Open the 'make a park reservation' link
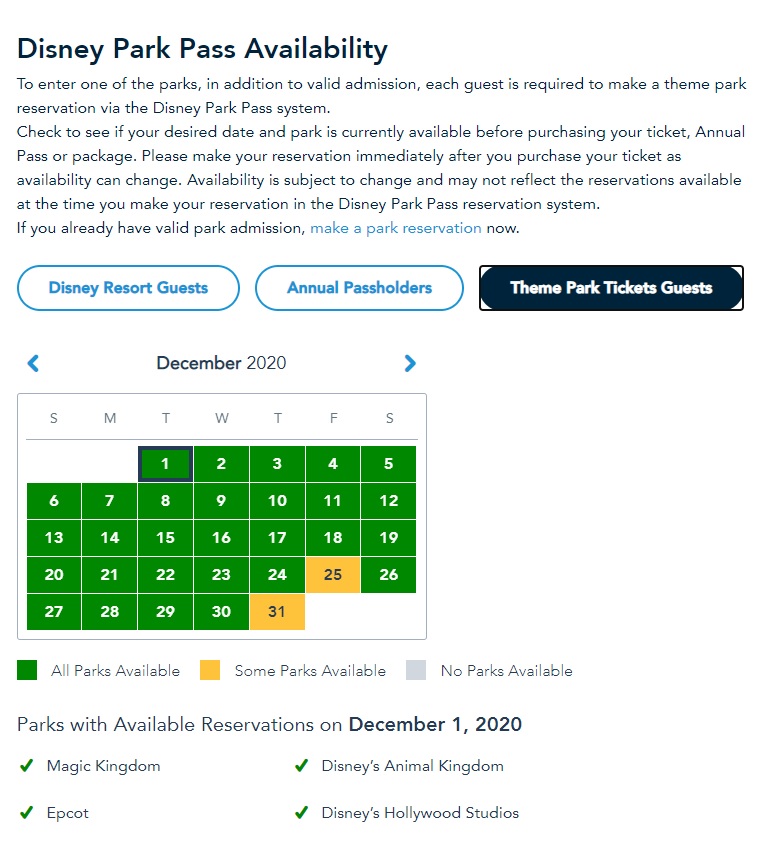 396,228
